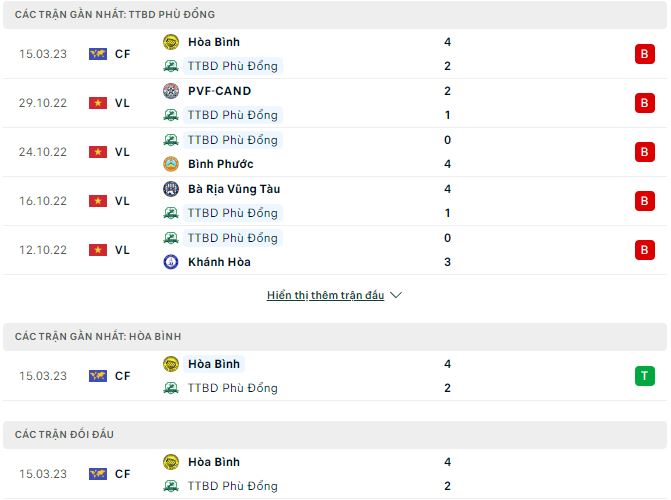Click Bình Phước team crest icon
Image resolution: width=671 pixels, height=500 pixels.
170,164
